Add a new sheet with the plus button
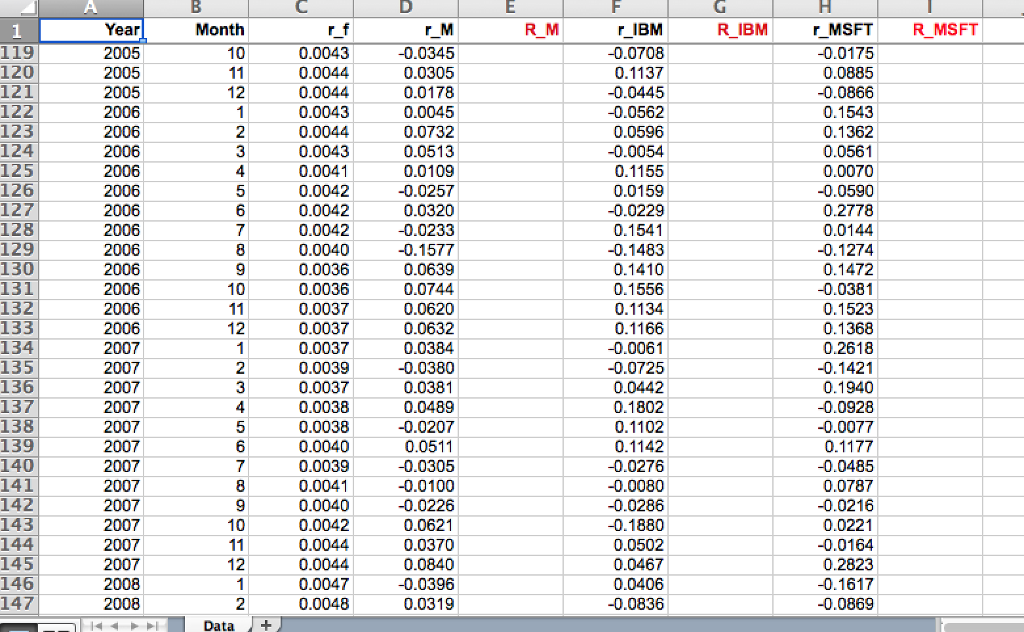 click(266, 625)
